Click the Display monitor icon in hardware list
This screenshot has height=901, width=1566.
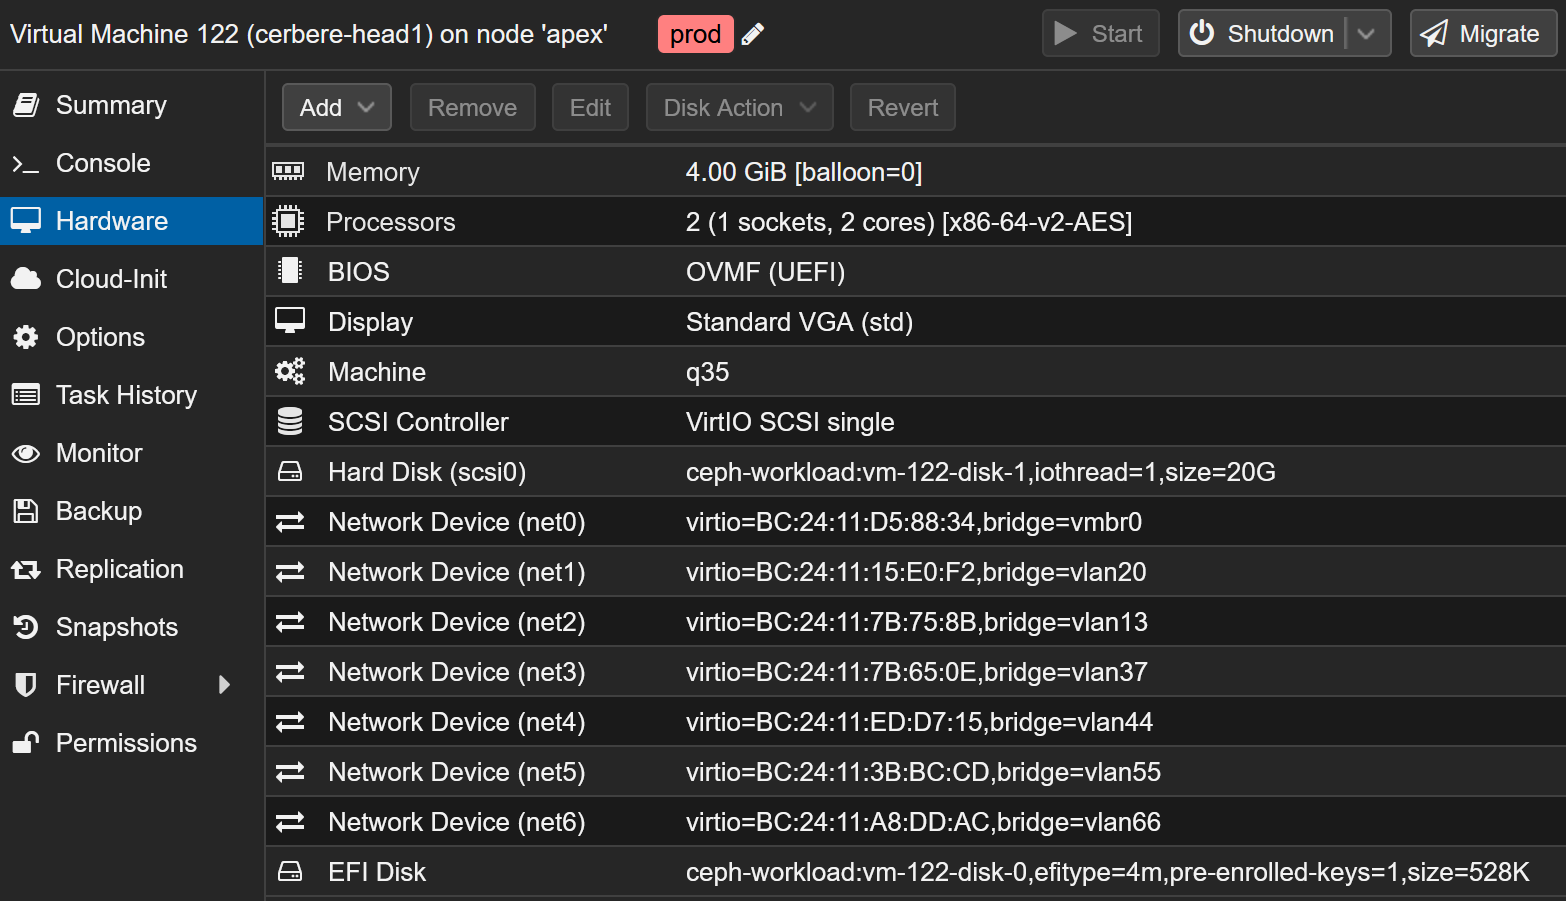pos(290,321)
